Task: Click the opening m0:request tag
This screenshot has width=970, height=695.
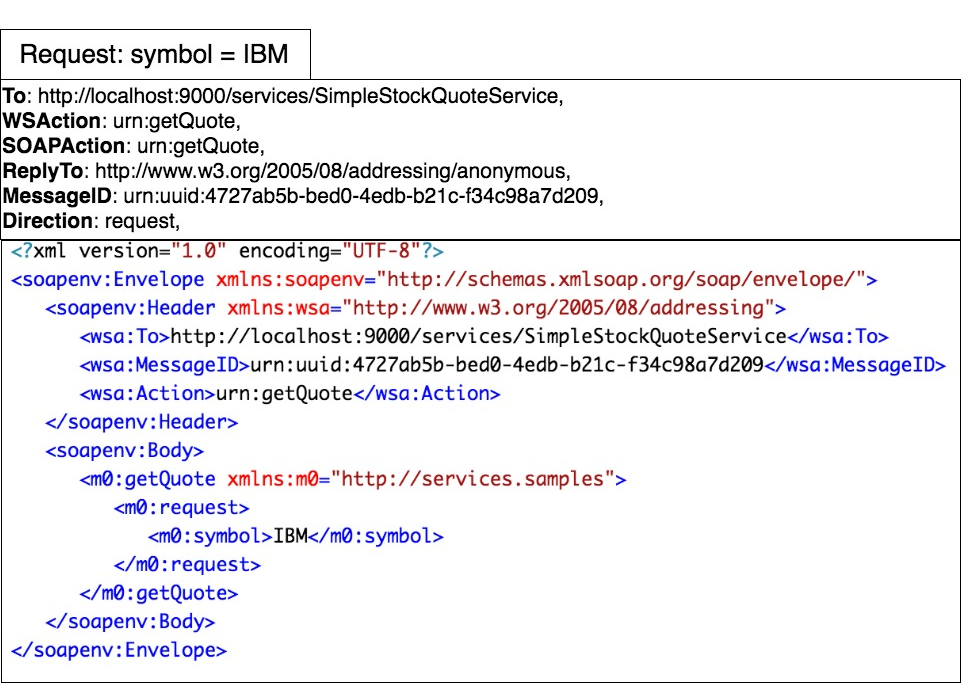Action: [x=182, y=508]
